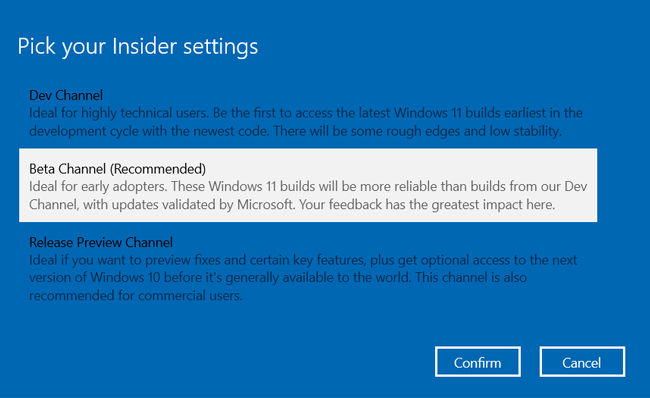This screenshot has width=650, height=398.
Task: Select the Dev Channel option
Action: coord(308,113)
